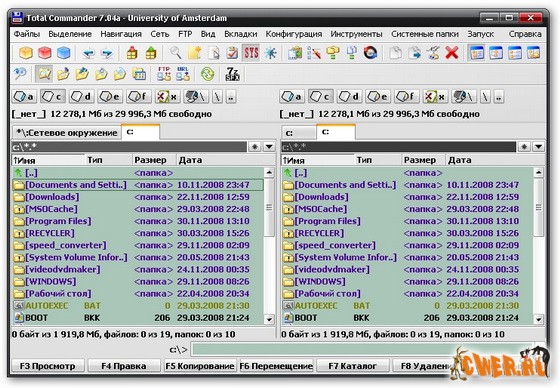Expand right panel directory history dropdown
Image resolution: width=560 pixels, height=388 pixels.
click(539, 146)
